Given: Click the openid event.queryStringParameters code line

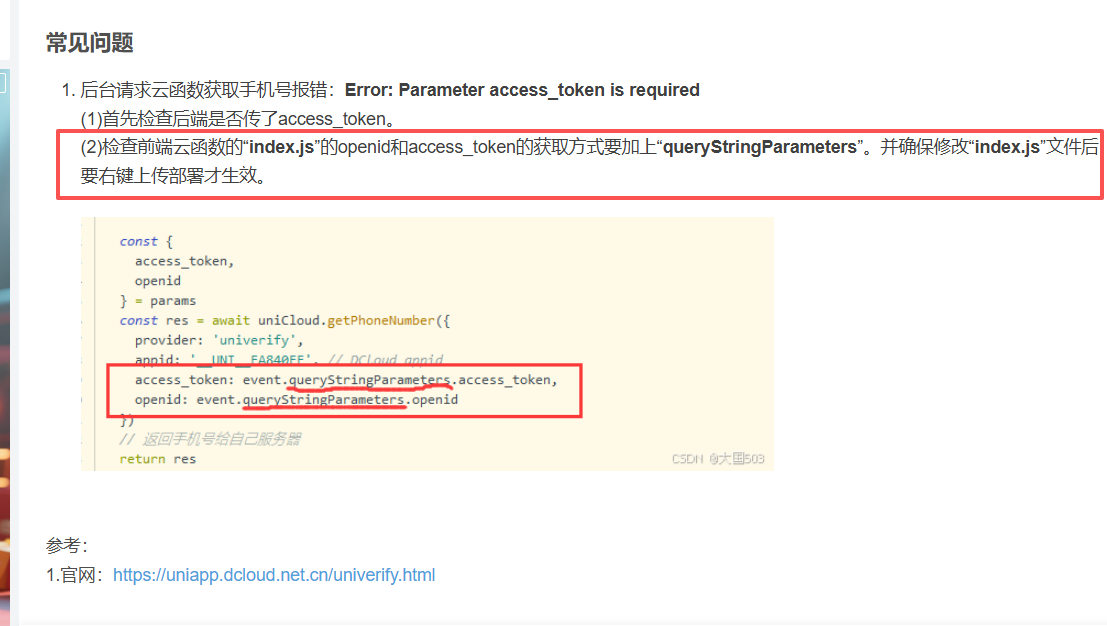Looking at the screenshot, I should coord(296,400).
